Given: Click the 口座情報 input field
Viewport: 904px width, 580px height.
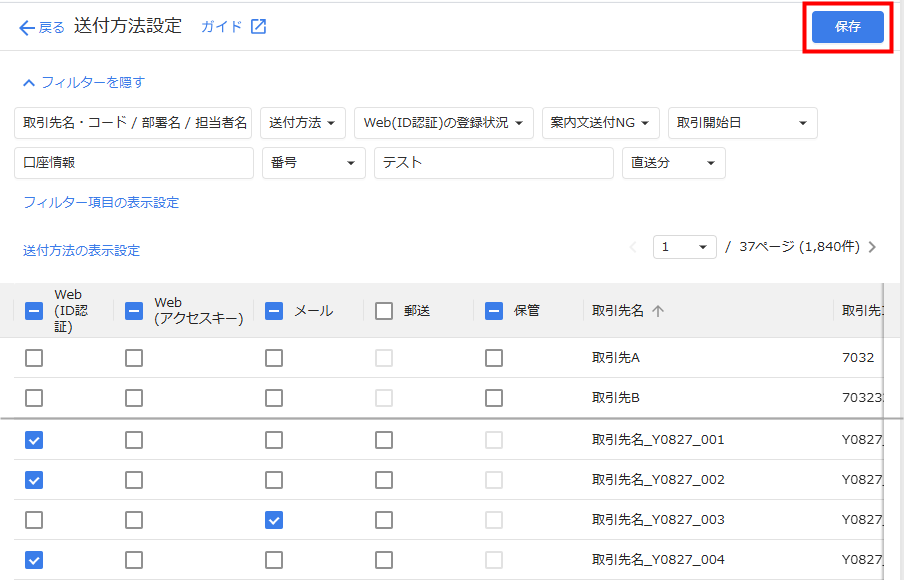Looking at the screenshot, I should (x=134, y=163).
